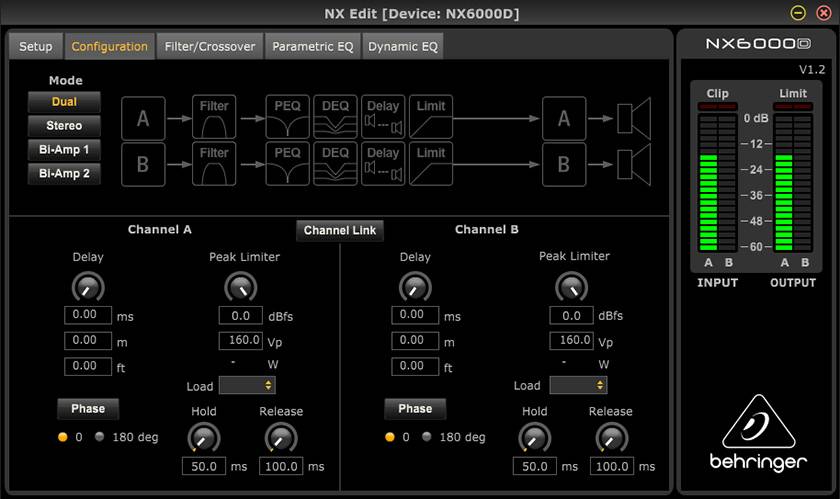Viewport: 840px width, 499px height.
Task: Select Stereo mode
Action: [64, 125]
